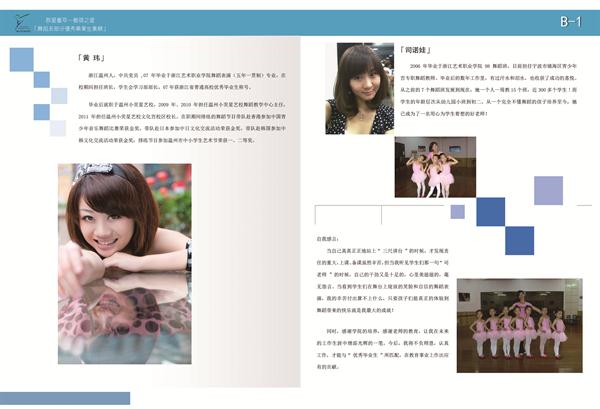Click the lavender square on right edge
The image size is (600, 409).
pyautogui.click(x=549, y=187)
